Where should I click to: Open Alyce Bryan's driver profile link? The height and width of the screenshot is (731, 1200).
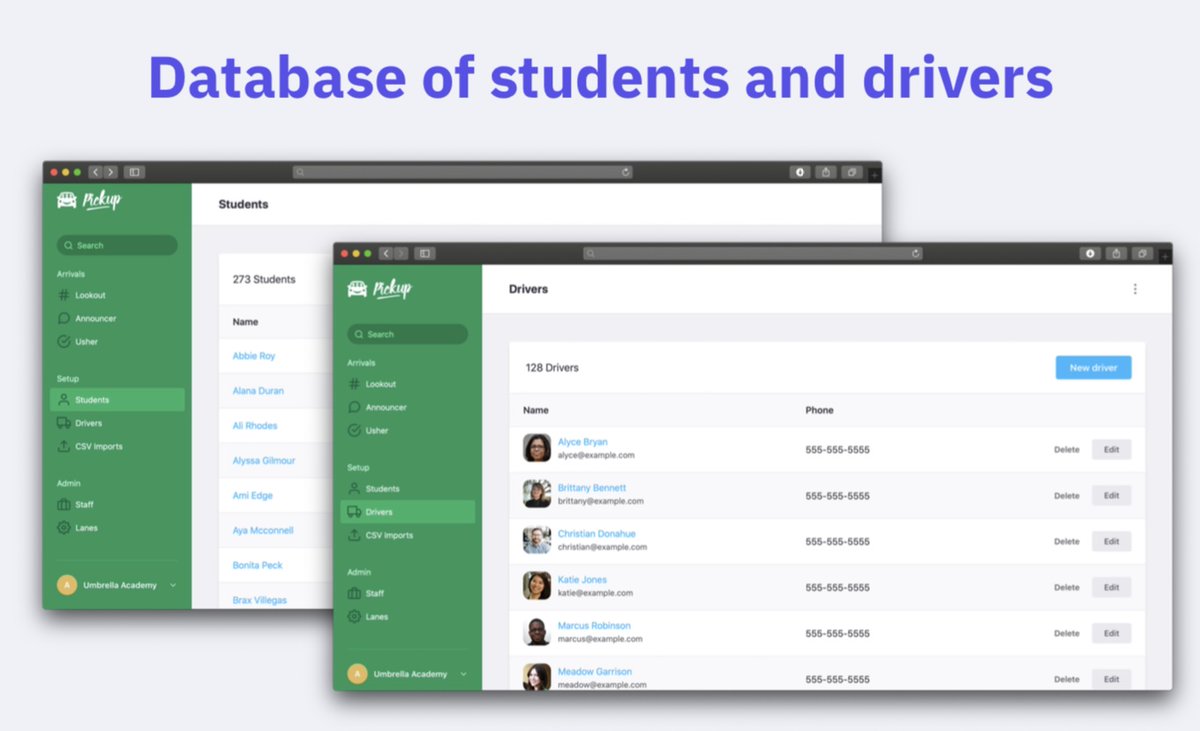[582, 442]
